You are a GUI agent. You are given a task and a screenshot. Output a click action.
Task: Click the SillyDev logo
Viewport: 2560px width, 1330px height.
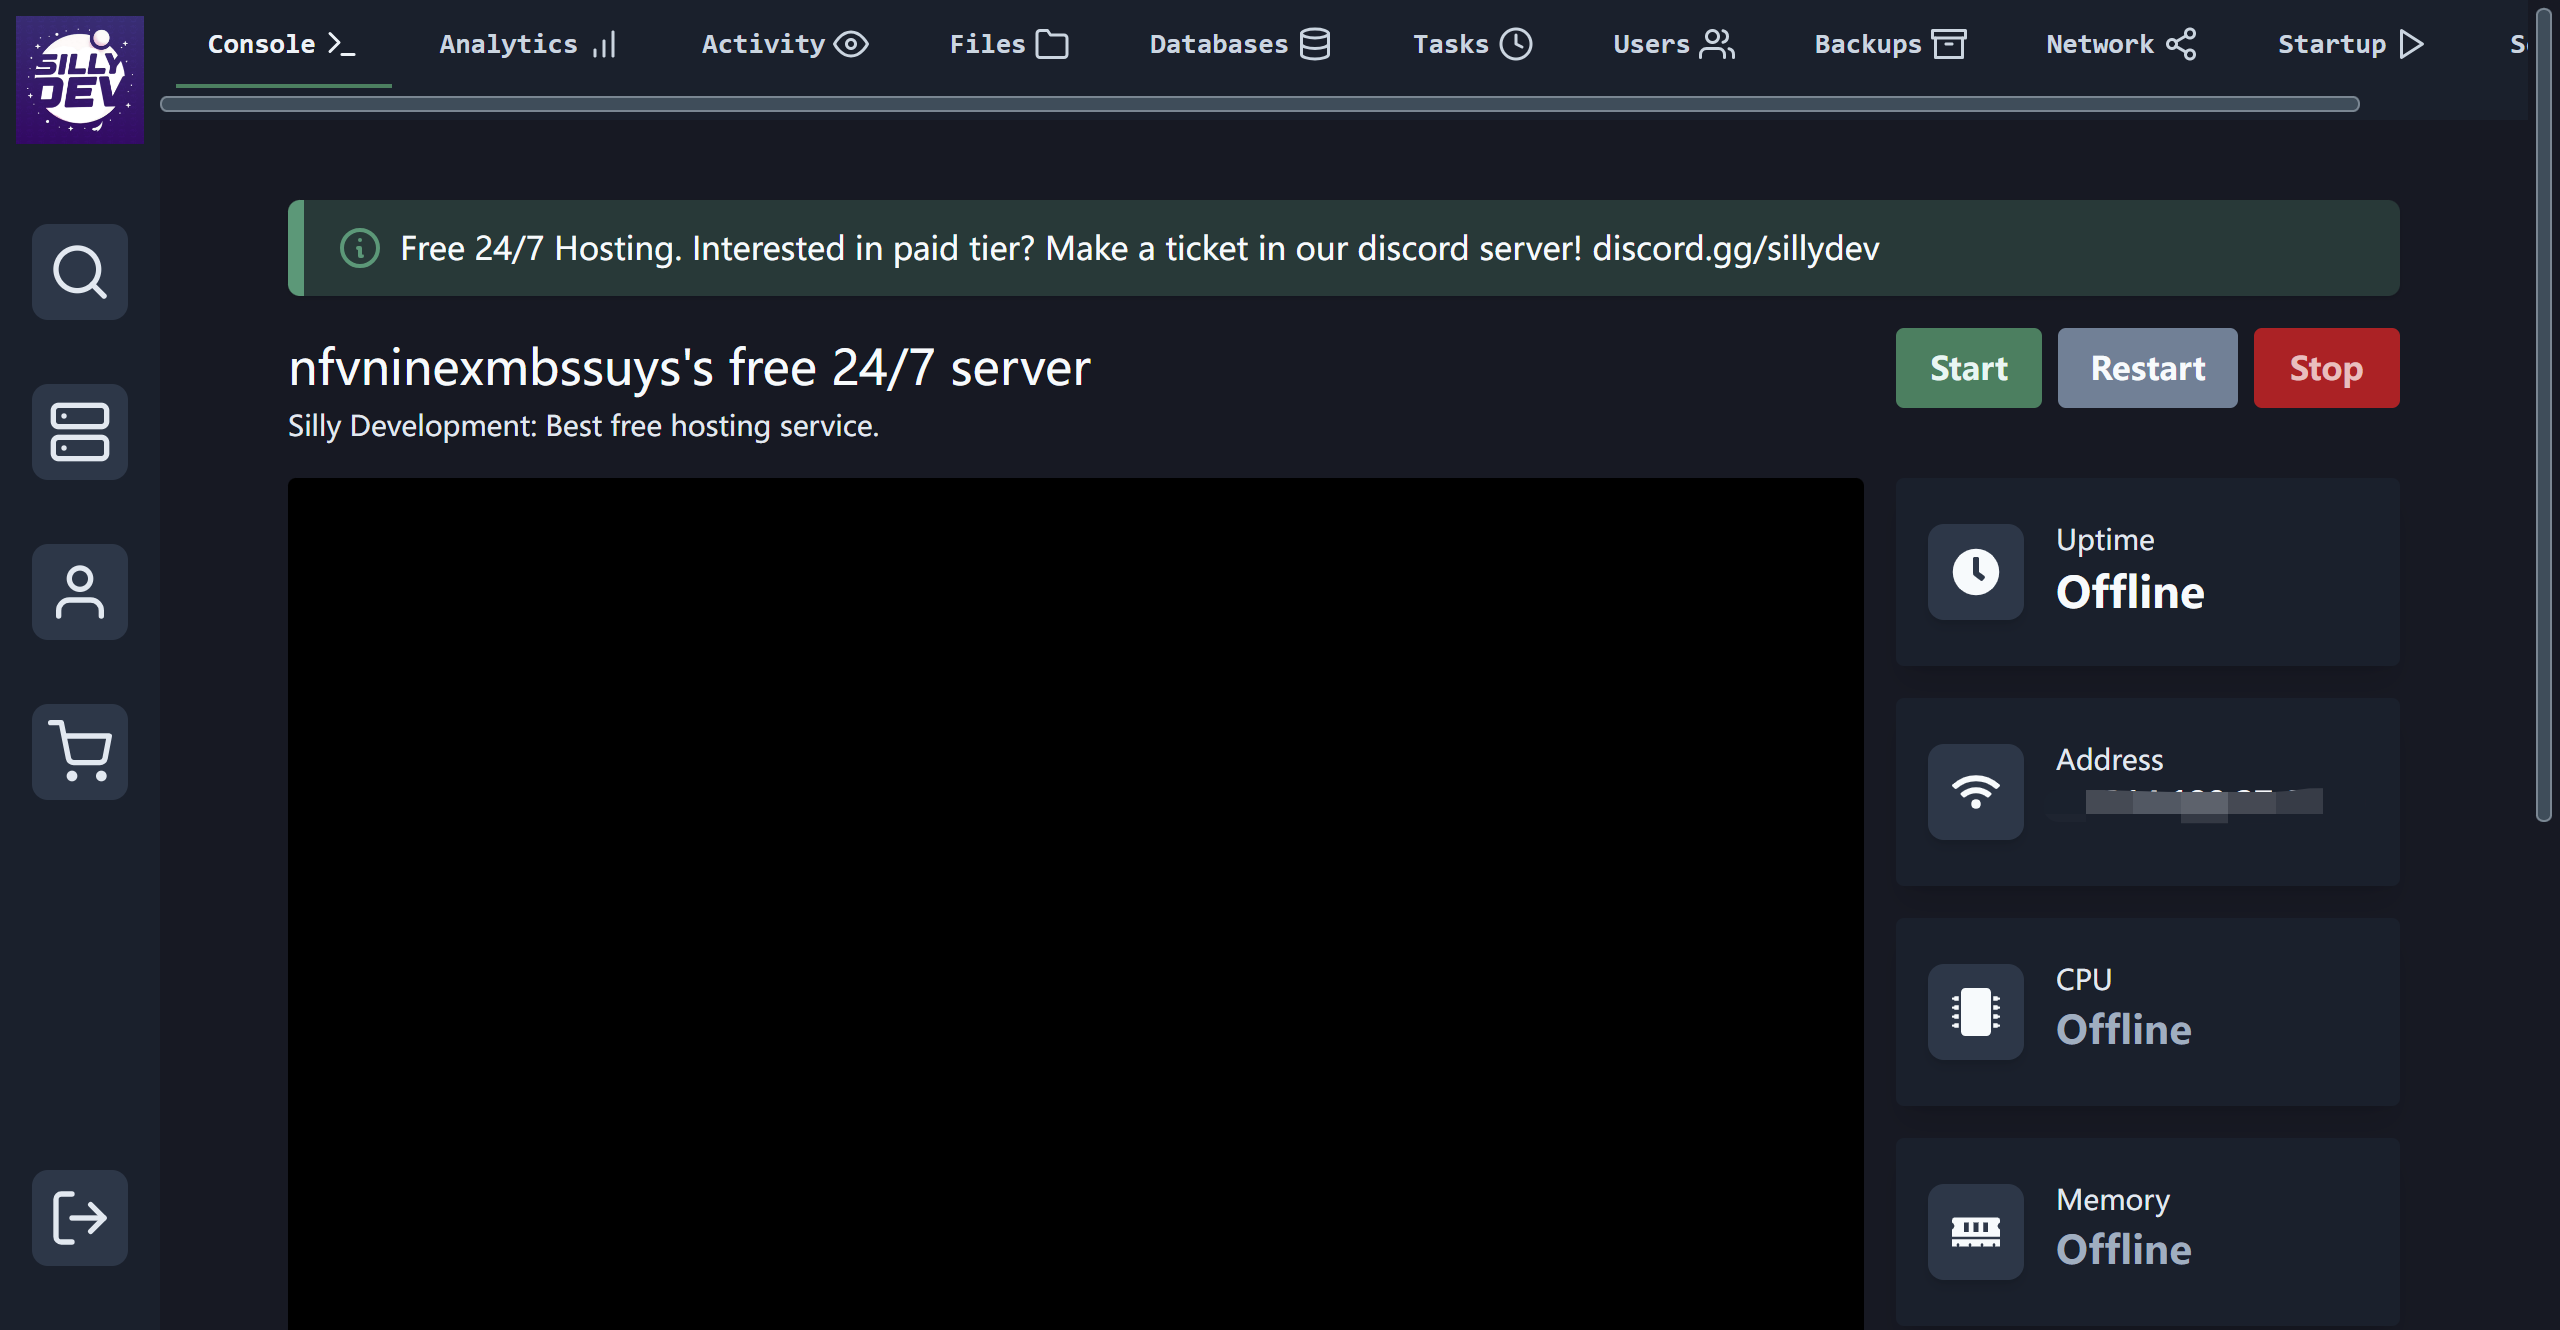[80, 79]
